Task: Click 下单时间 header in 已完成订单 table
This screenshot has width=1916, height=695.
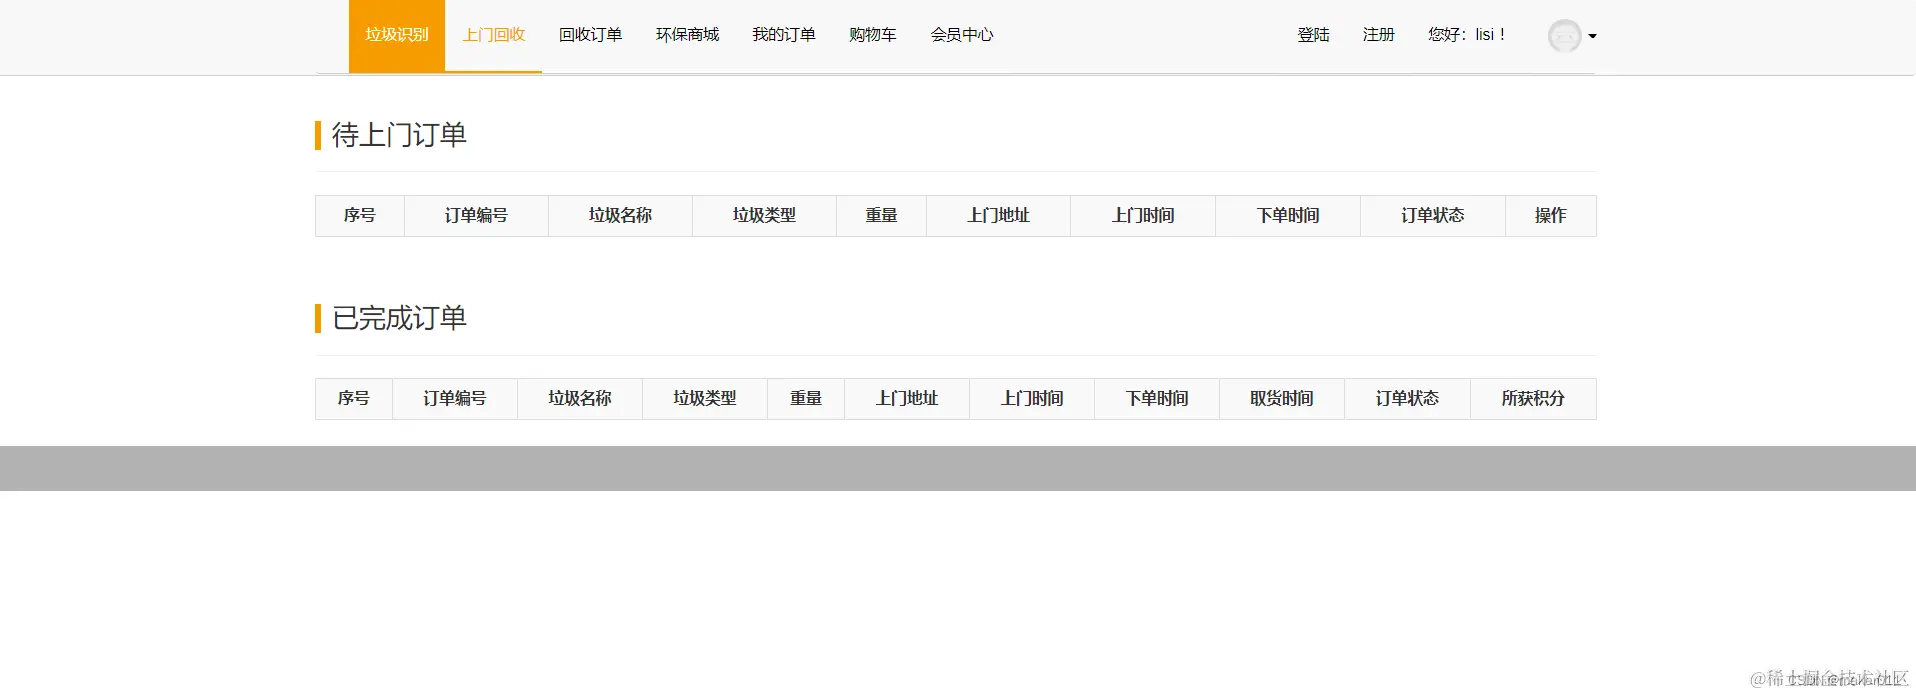Action: [1157, 399]
